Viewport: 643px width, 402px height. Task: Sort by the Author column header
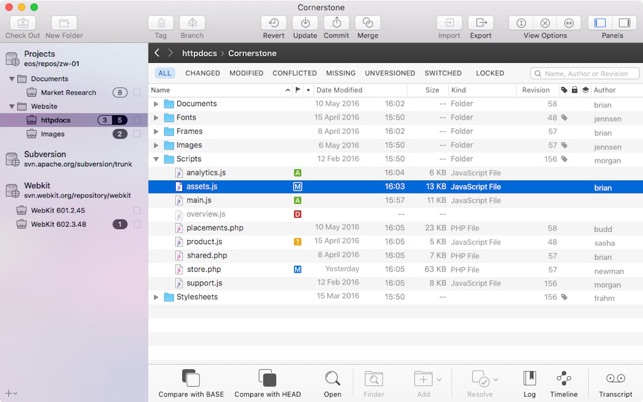[x=604, y=90]
